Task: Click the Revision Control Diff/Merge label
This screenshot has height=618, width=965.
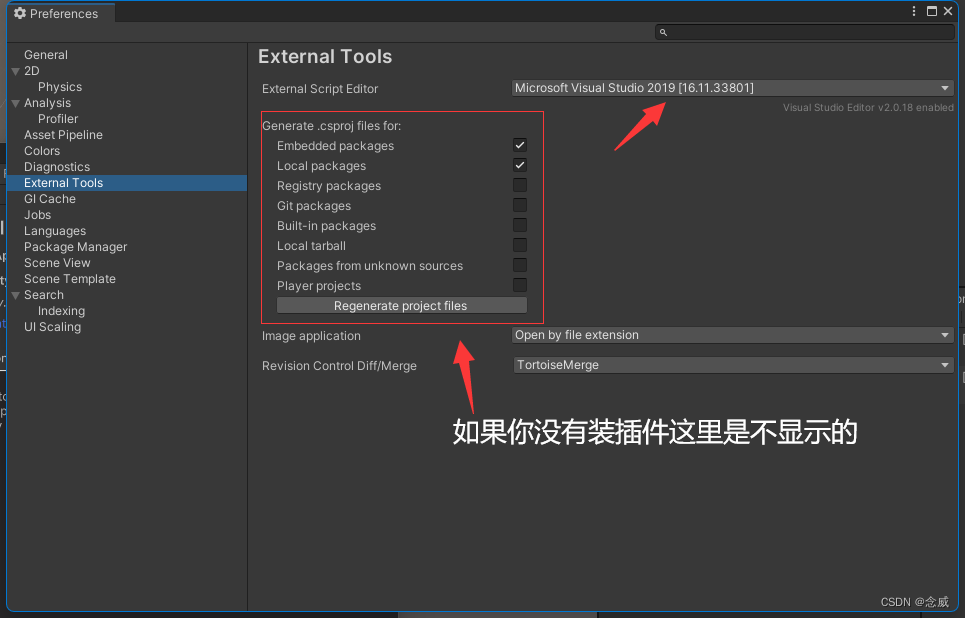Action: click(339, 366)
